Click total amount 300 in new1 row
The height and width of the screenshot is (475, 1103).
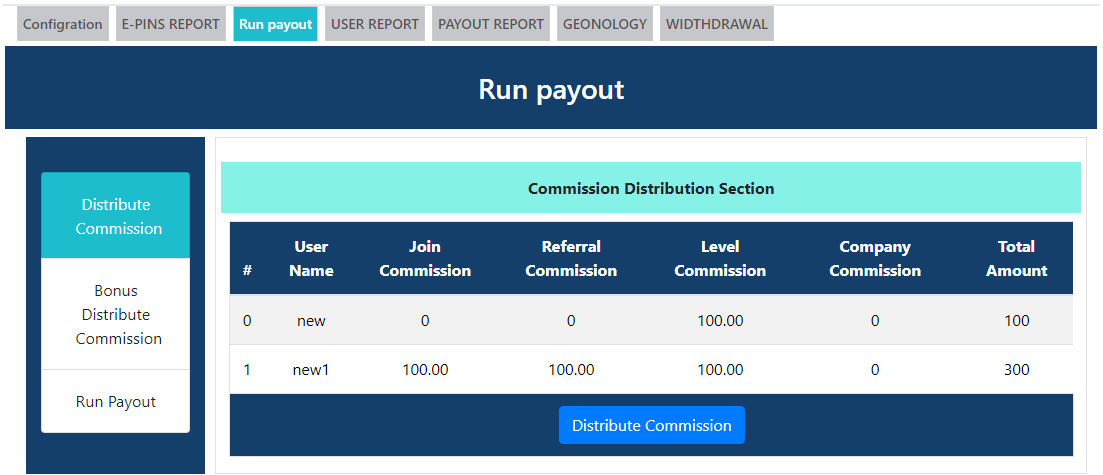[1016, 370]
